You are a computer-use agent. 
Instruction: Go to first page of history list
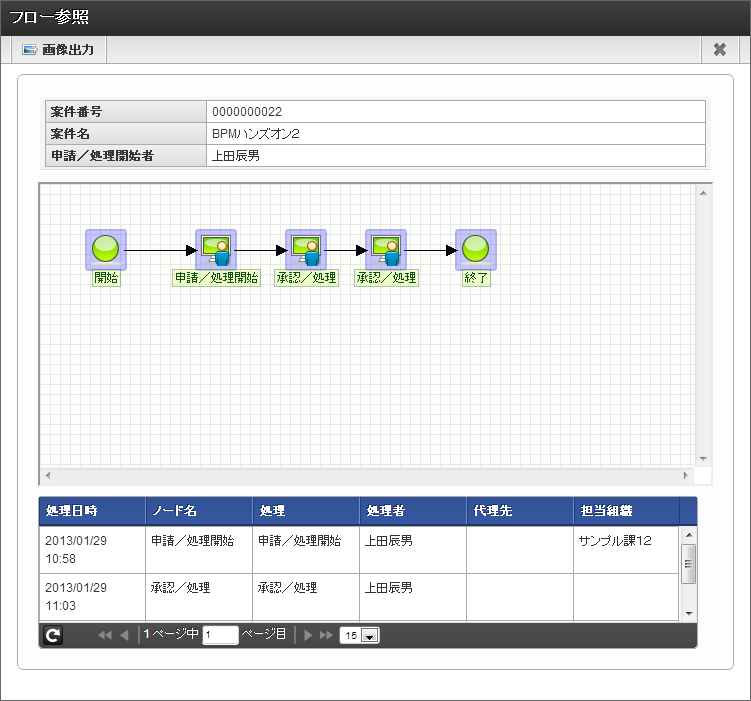(104, 635)
